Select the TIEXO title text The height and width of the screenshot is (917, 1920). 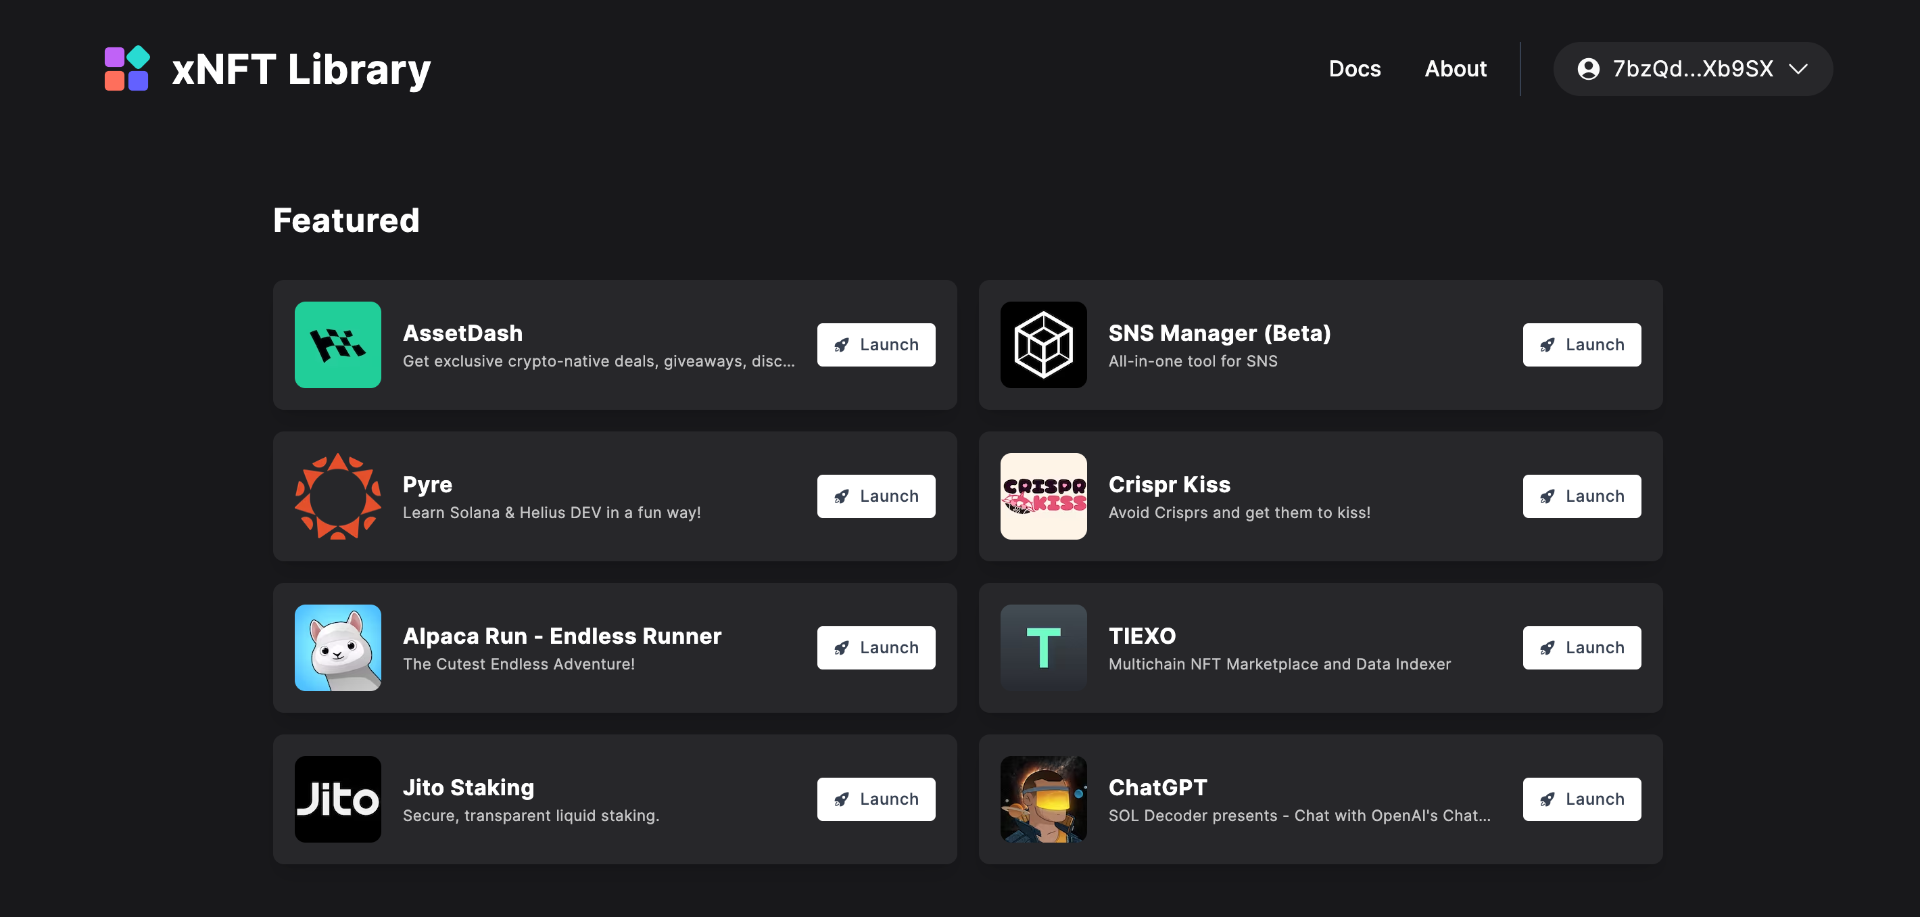[x=1142, y=636]
